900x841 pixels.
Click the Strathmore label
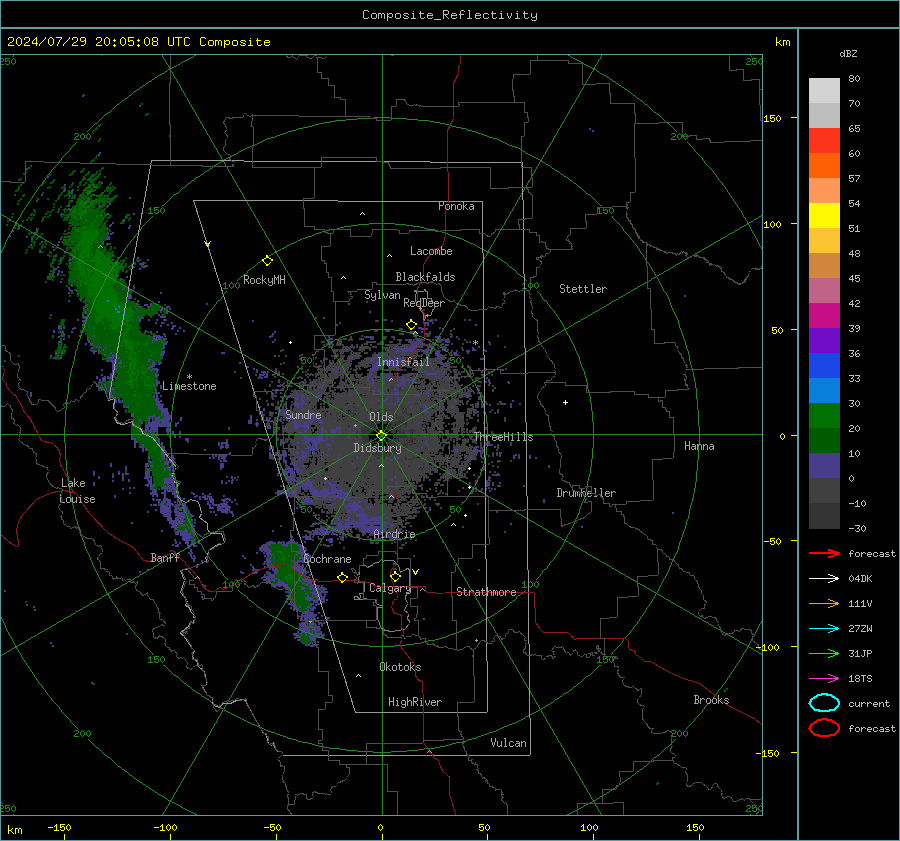click(x=486, y=592)
